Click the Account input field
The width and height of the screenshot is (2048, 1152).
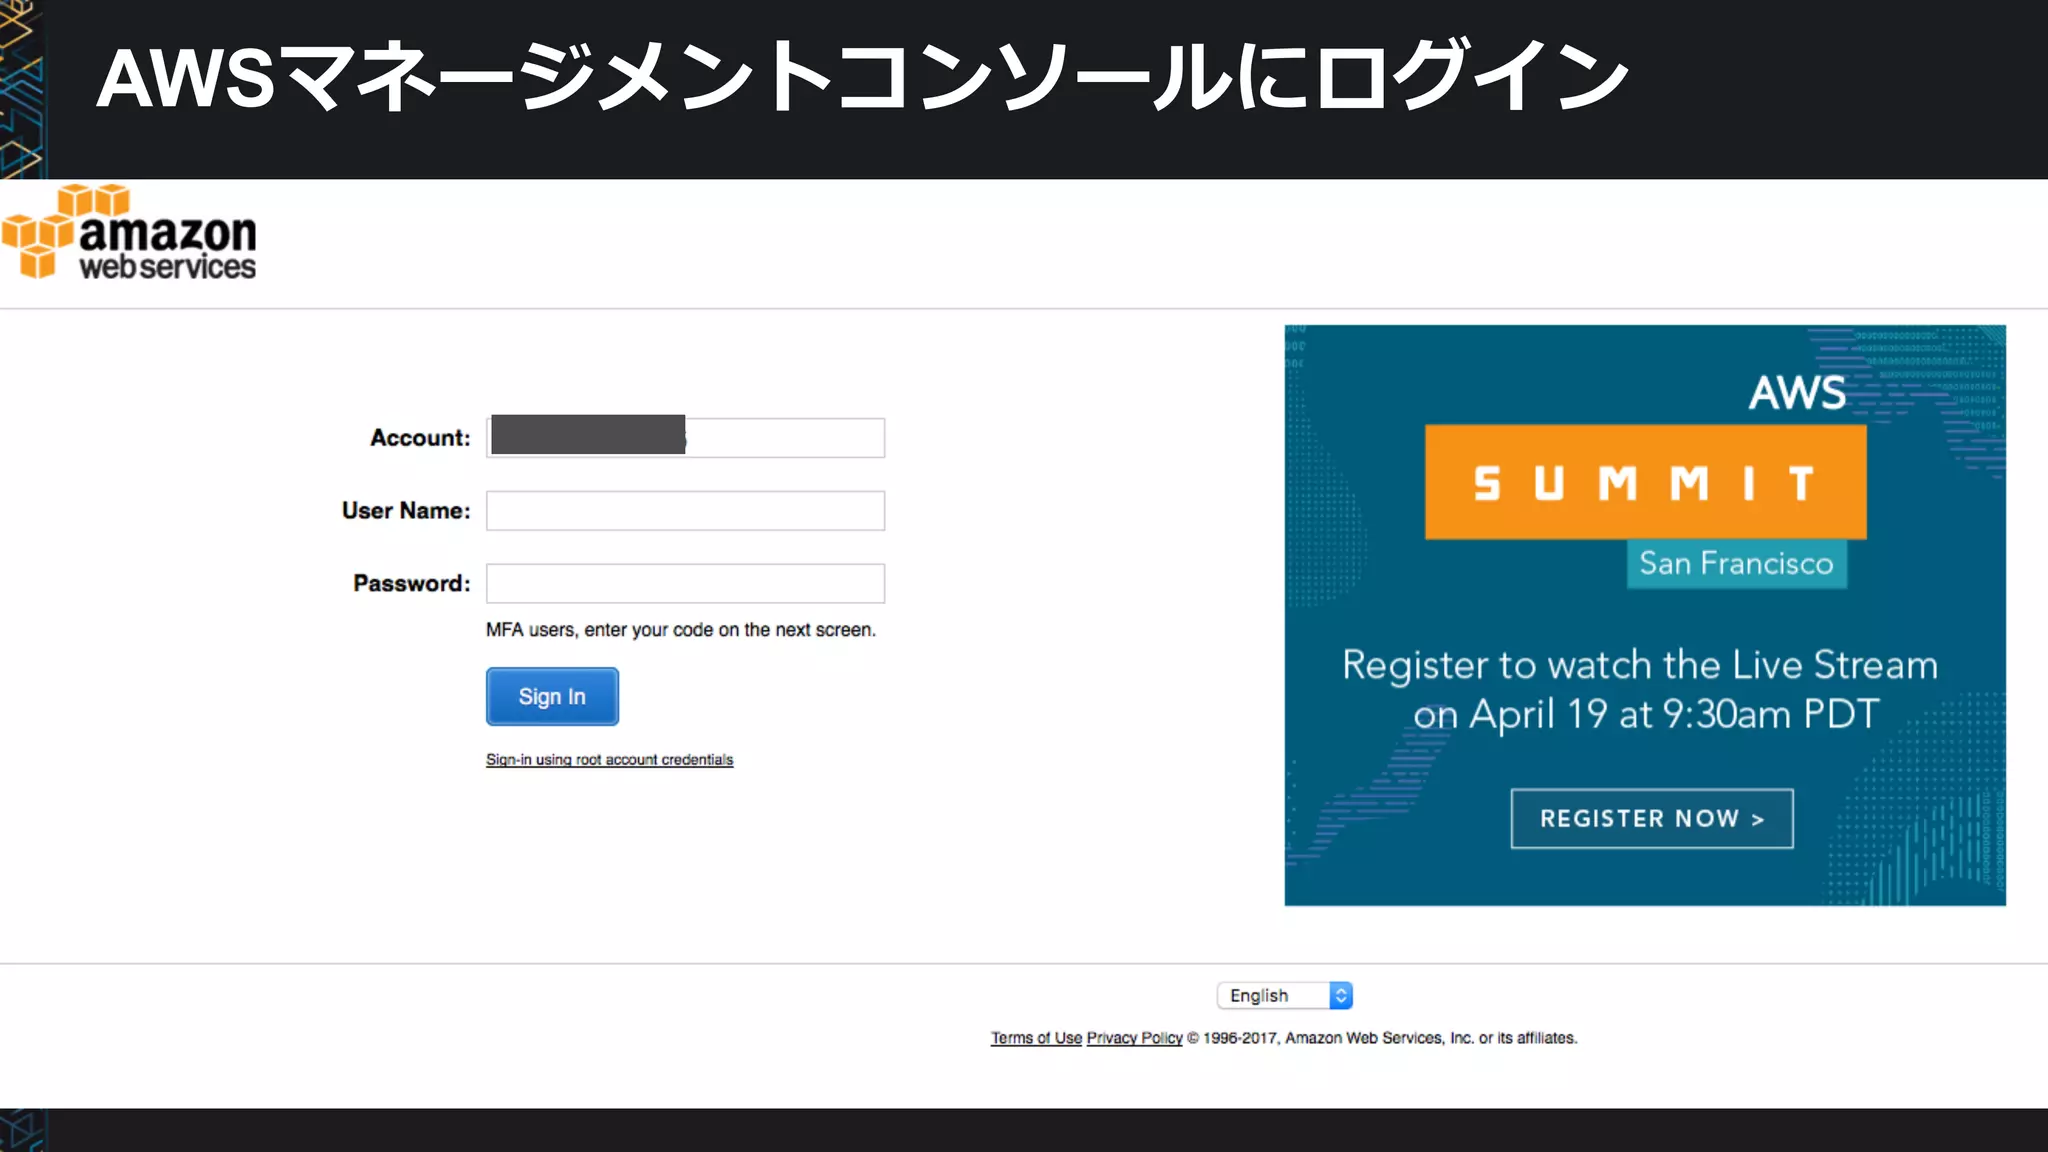coord(685,437)
